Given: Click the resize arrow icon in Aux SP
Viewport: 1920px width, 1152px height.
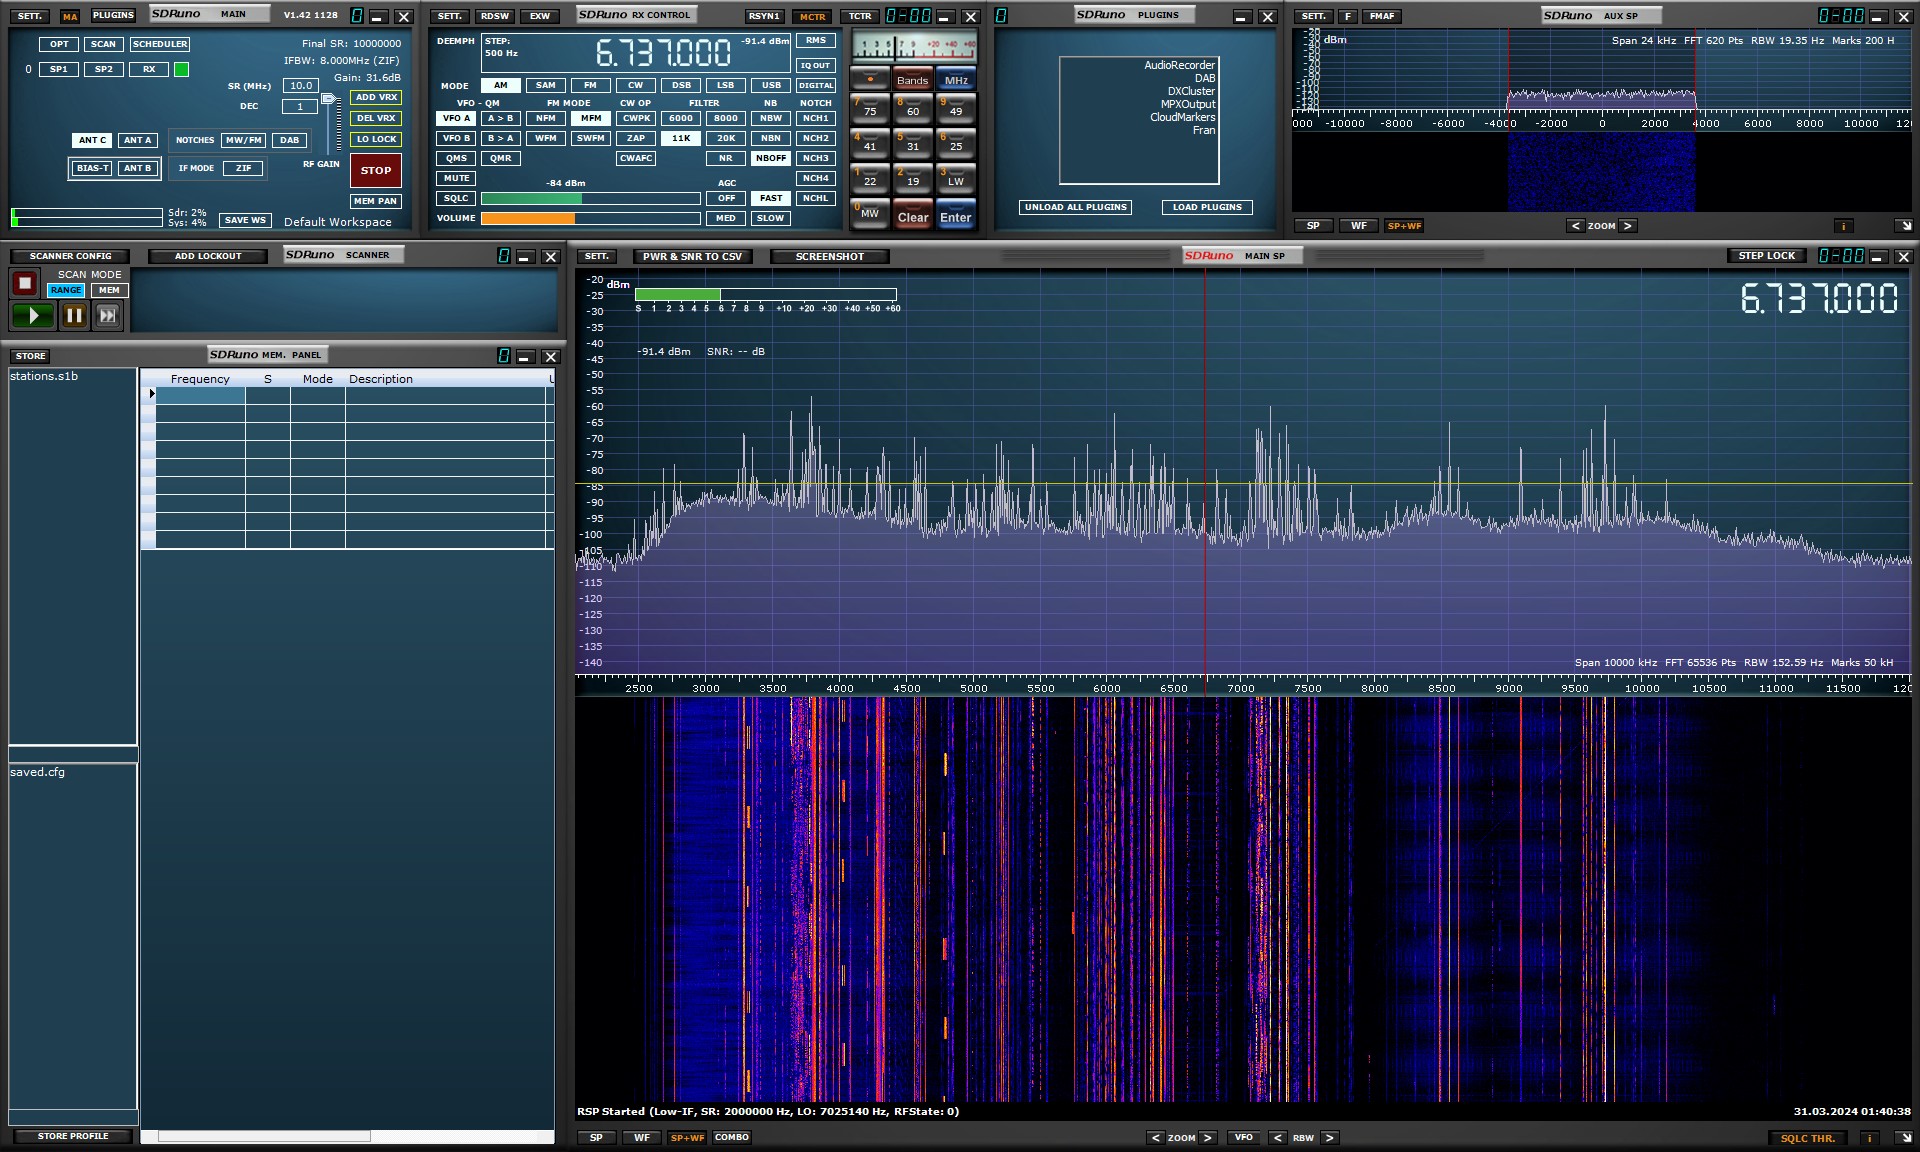Looking at the screenshot, I should [x=1904, y=226].
